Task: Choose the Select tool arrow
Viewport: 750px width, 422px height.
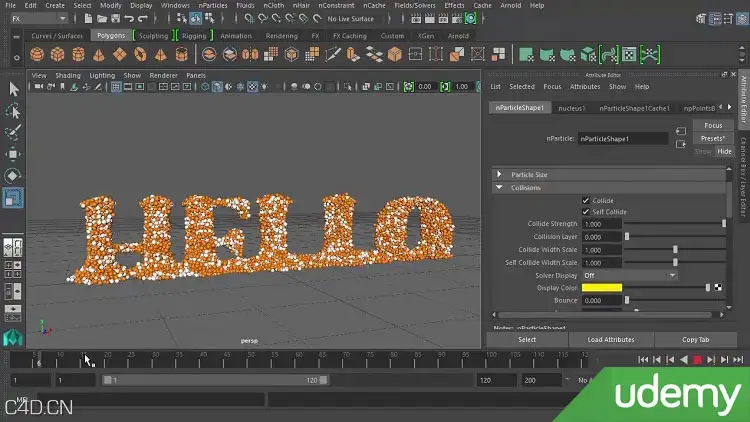Action: (x=13, y=89)
